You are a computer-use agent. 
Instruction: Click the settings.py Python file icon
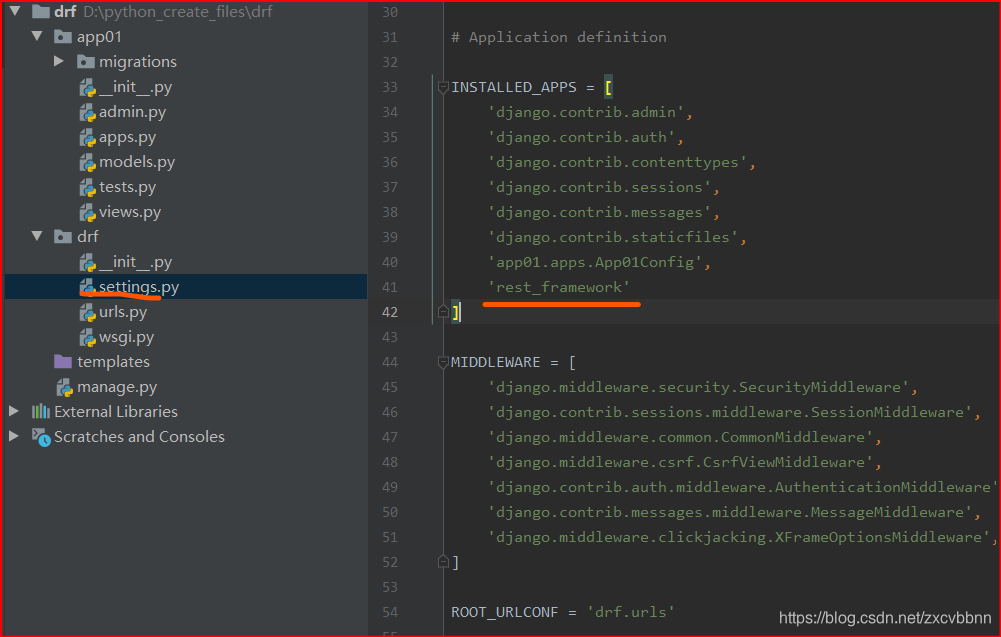(x=87, y=287)
